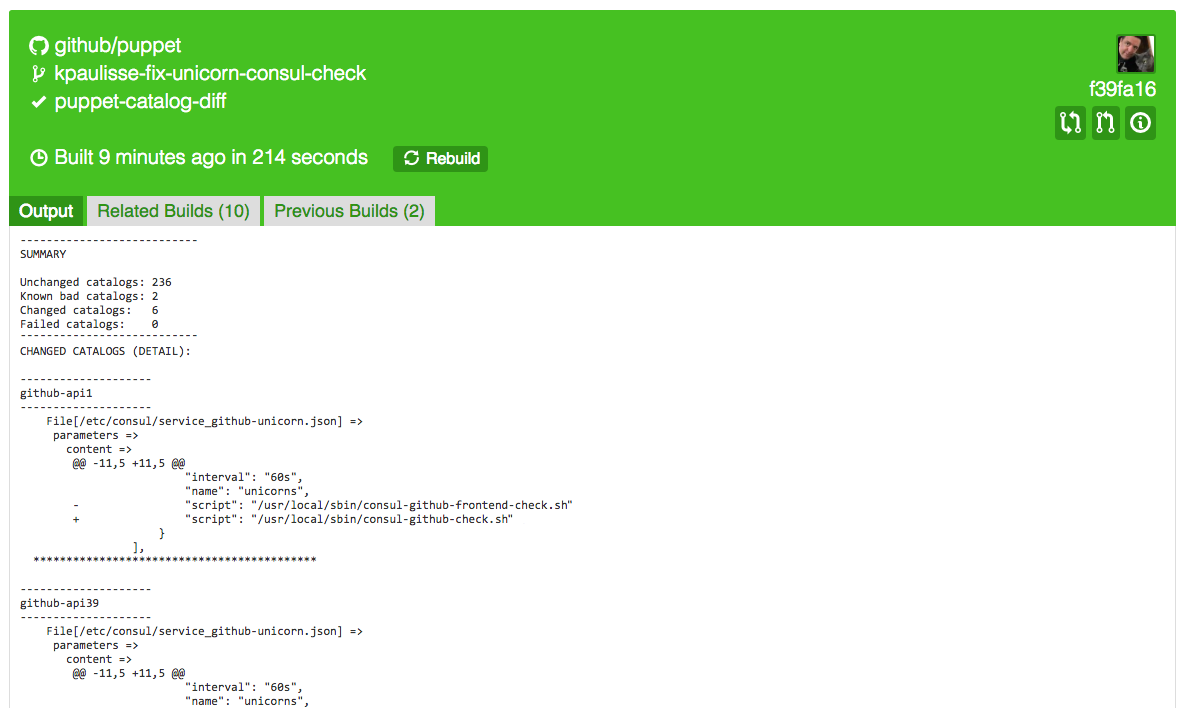Click the CHANGED CATALOGS (DETAIL) heading line
This screenshot has width=1183, height=708.
[x=105, y=351]
